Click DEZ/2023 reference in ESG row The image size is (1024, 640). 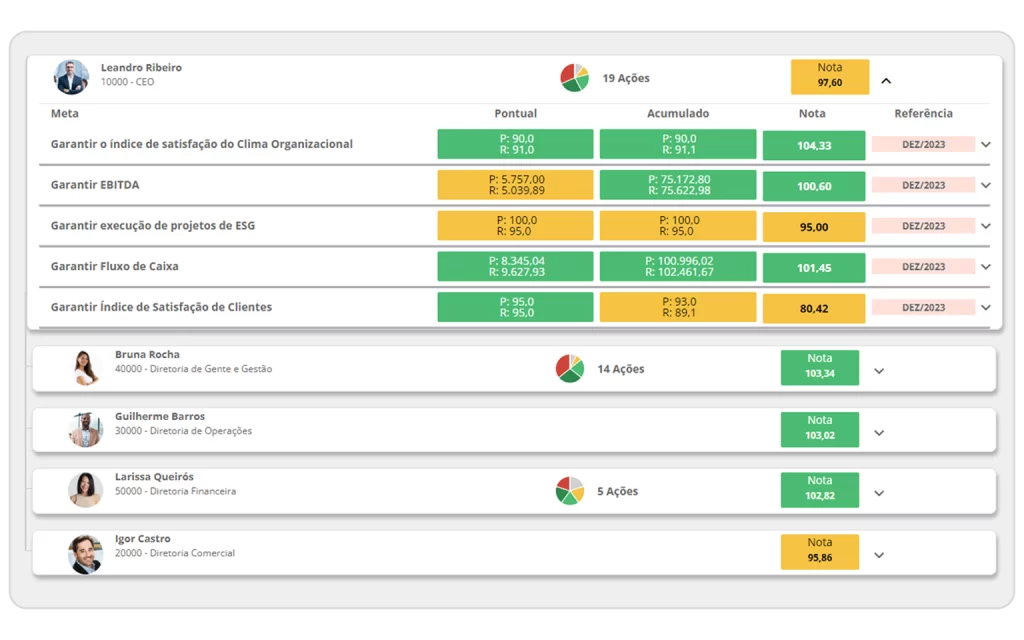tap(923, 226)
